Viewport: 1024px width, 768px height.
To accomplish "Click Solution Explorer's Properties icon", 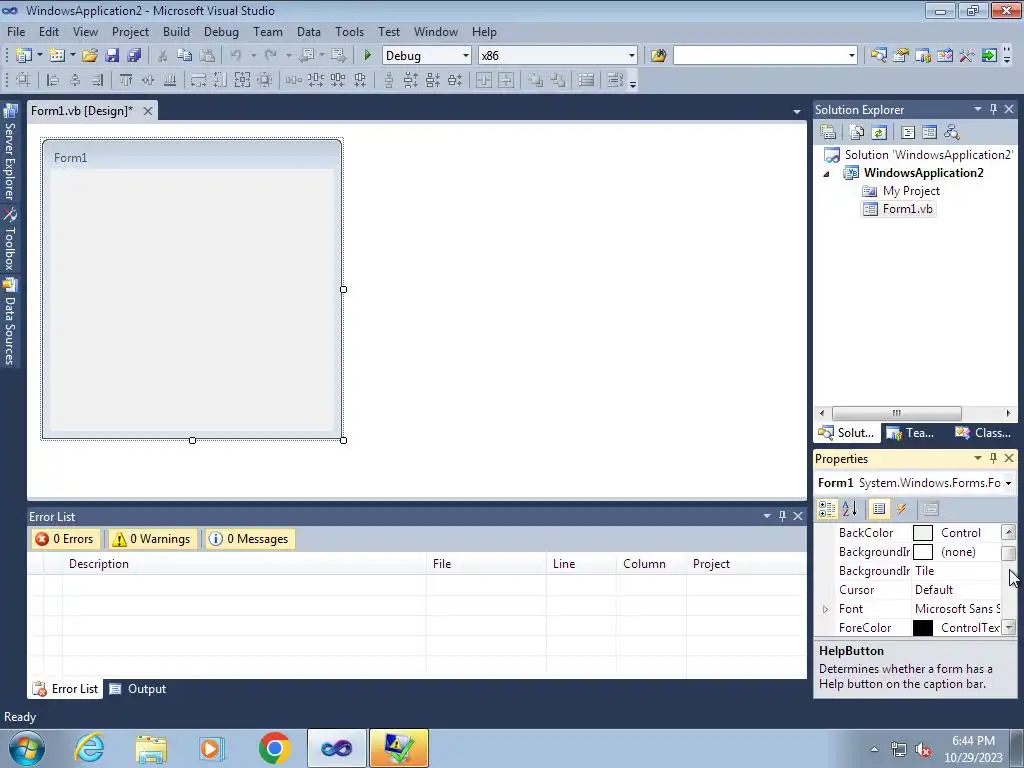I will tap(828, 132).
